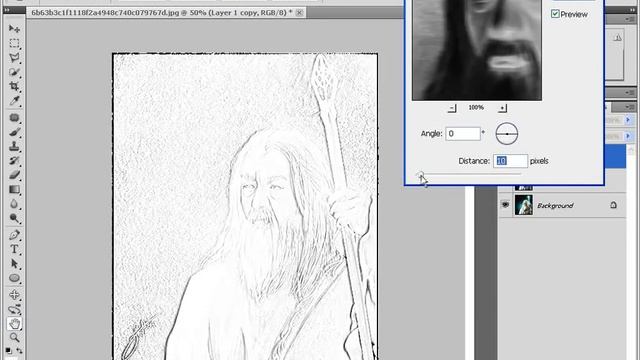Toggle the Preview checkbox in Motion Blur
This screenshot has width=640, height=360.
[x=555, y=14]
